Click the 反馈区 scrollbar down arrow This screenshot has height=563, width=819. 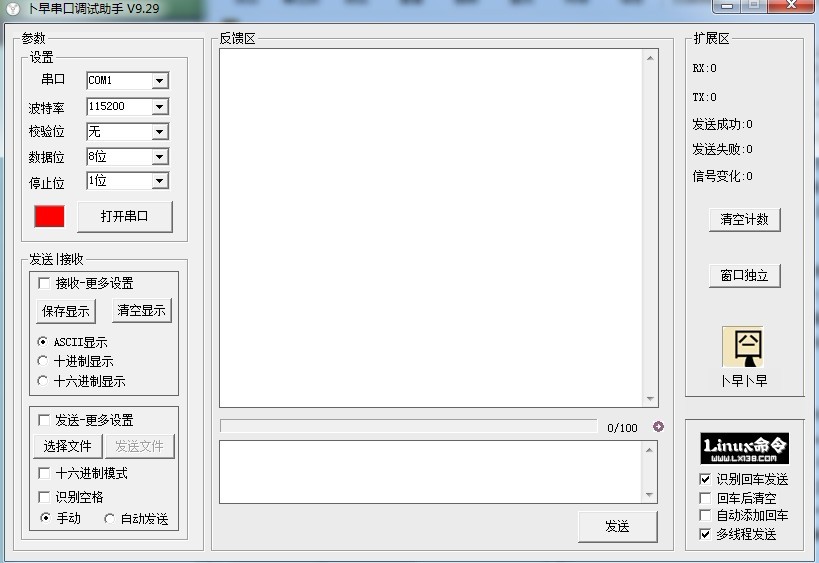[651, 399]
